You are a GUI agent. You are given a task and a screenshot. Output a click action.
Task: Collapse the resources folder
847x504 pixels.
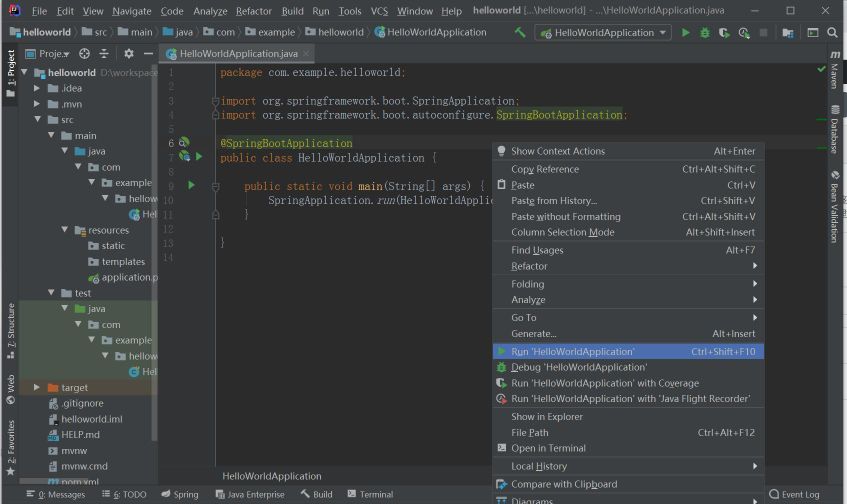point(64,230)
